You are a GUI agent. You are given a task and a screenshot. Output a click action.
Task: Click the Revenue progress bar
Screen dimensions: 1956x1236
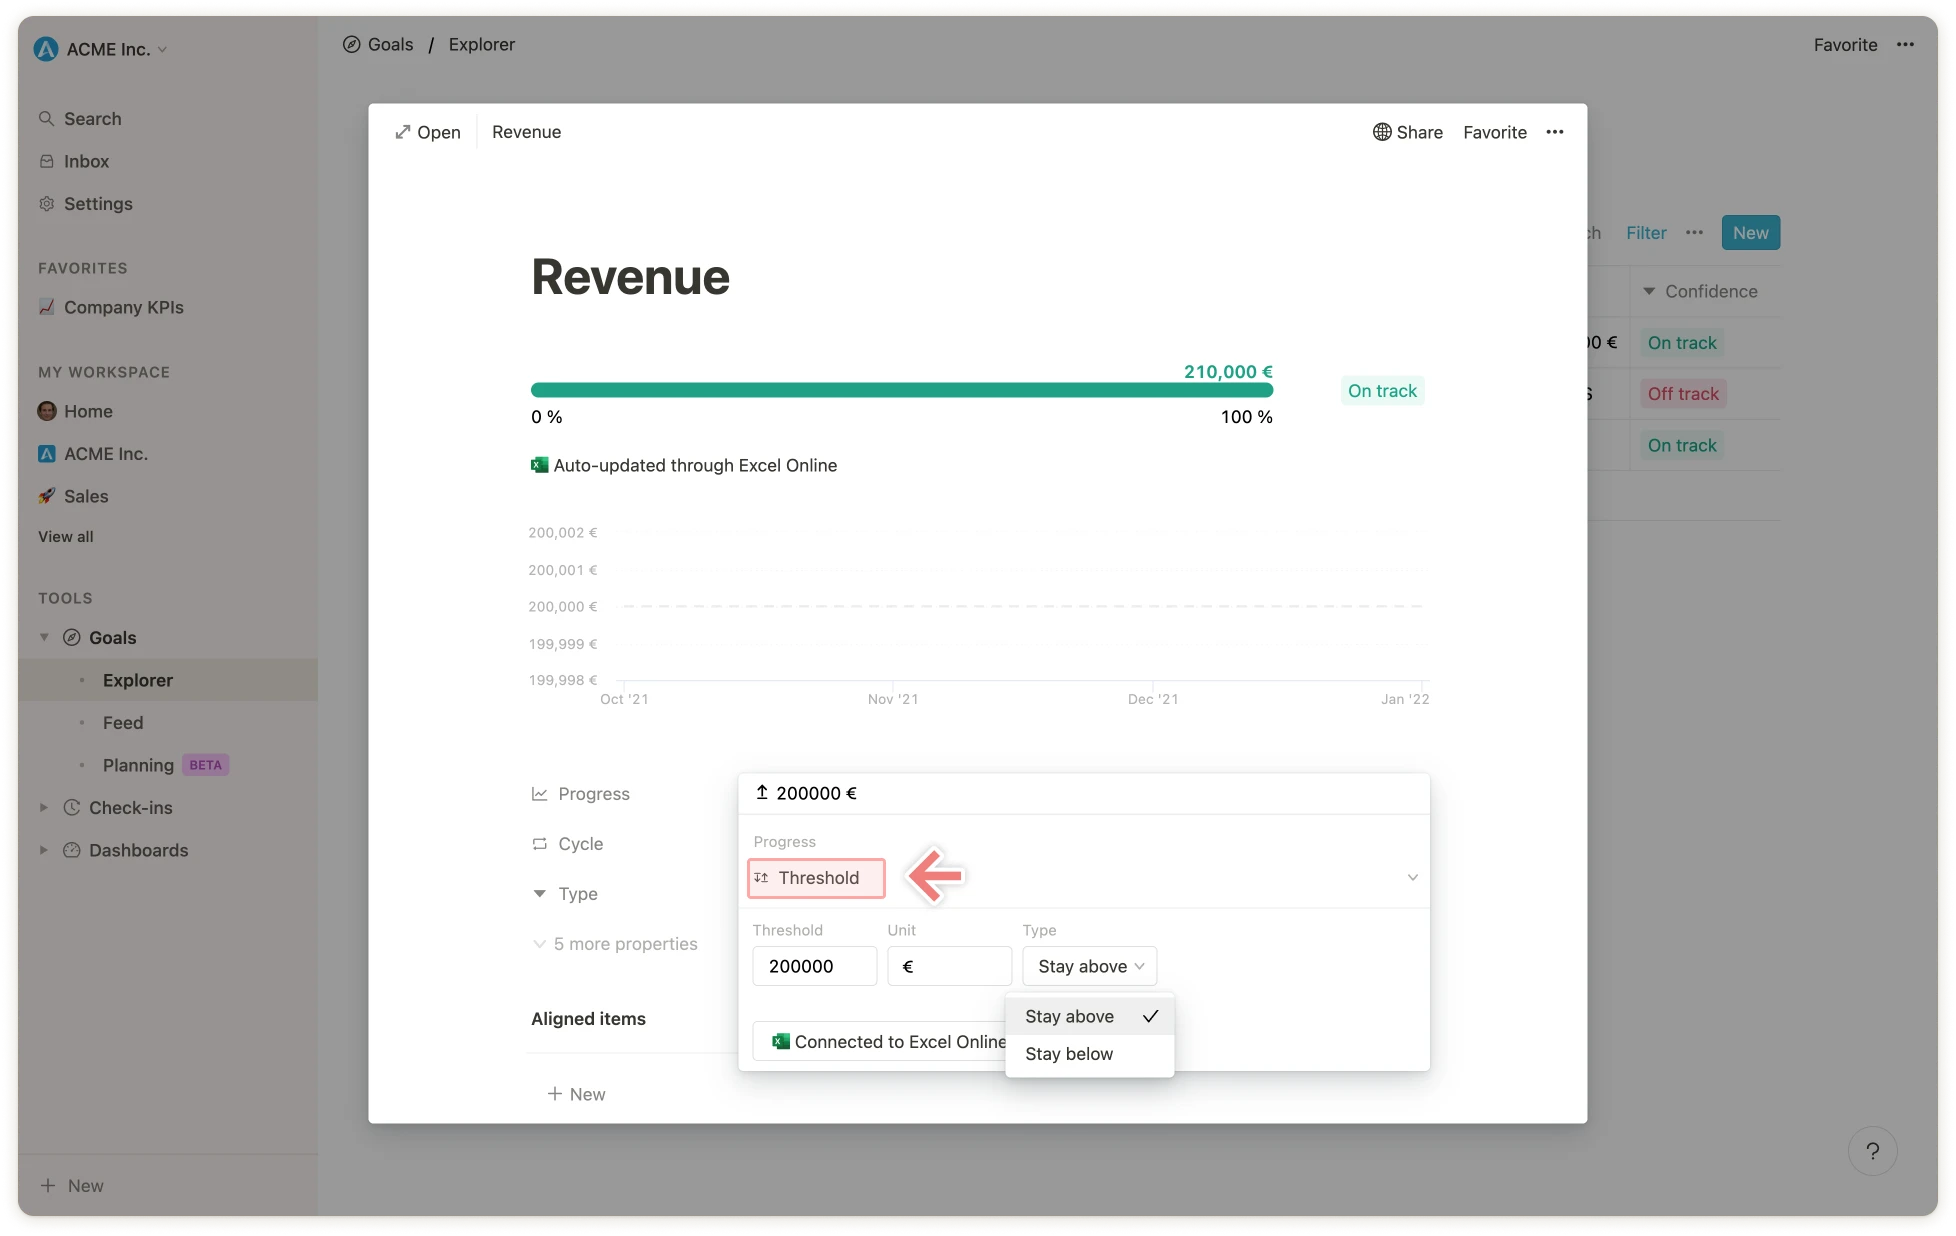[x=901, y=390]
